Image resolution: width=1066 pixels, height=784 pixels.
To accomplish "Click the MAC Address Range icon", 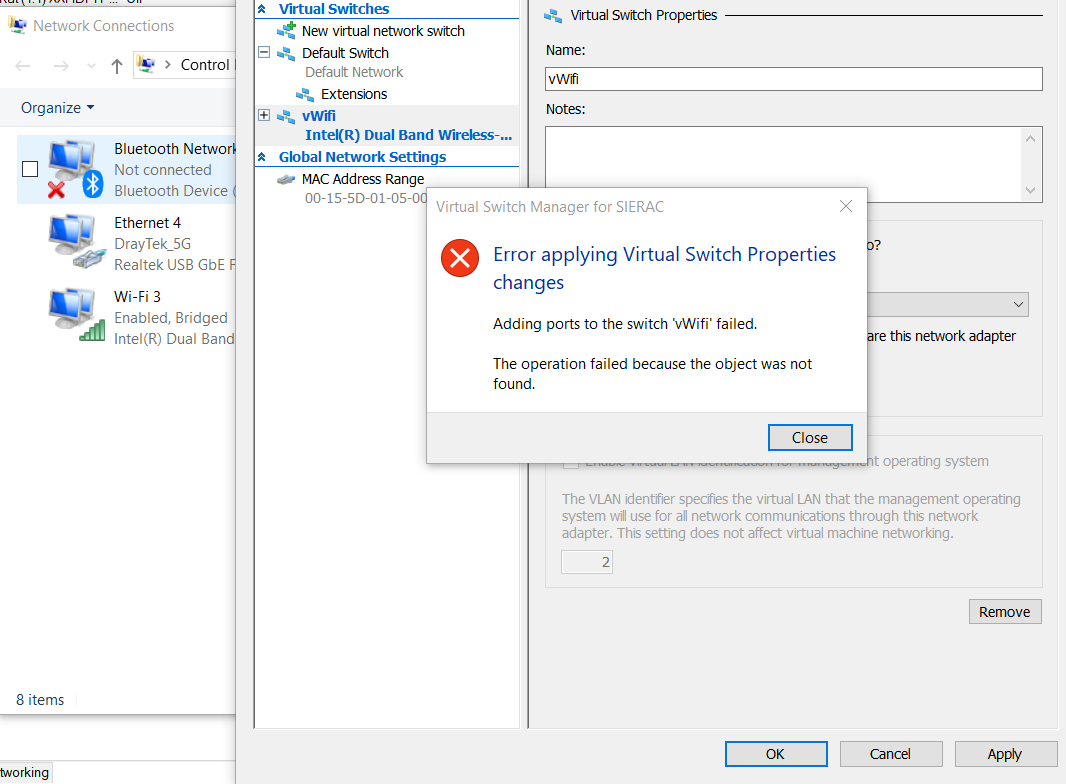I will point(286,180).
